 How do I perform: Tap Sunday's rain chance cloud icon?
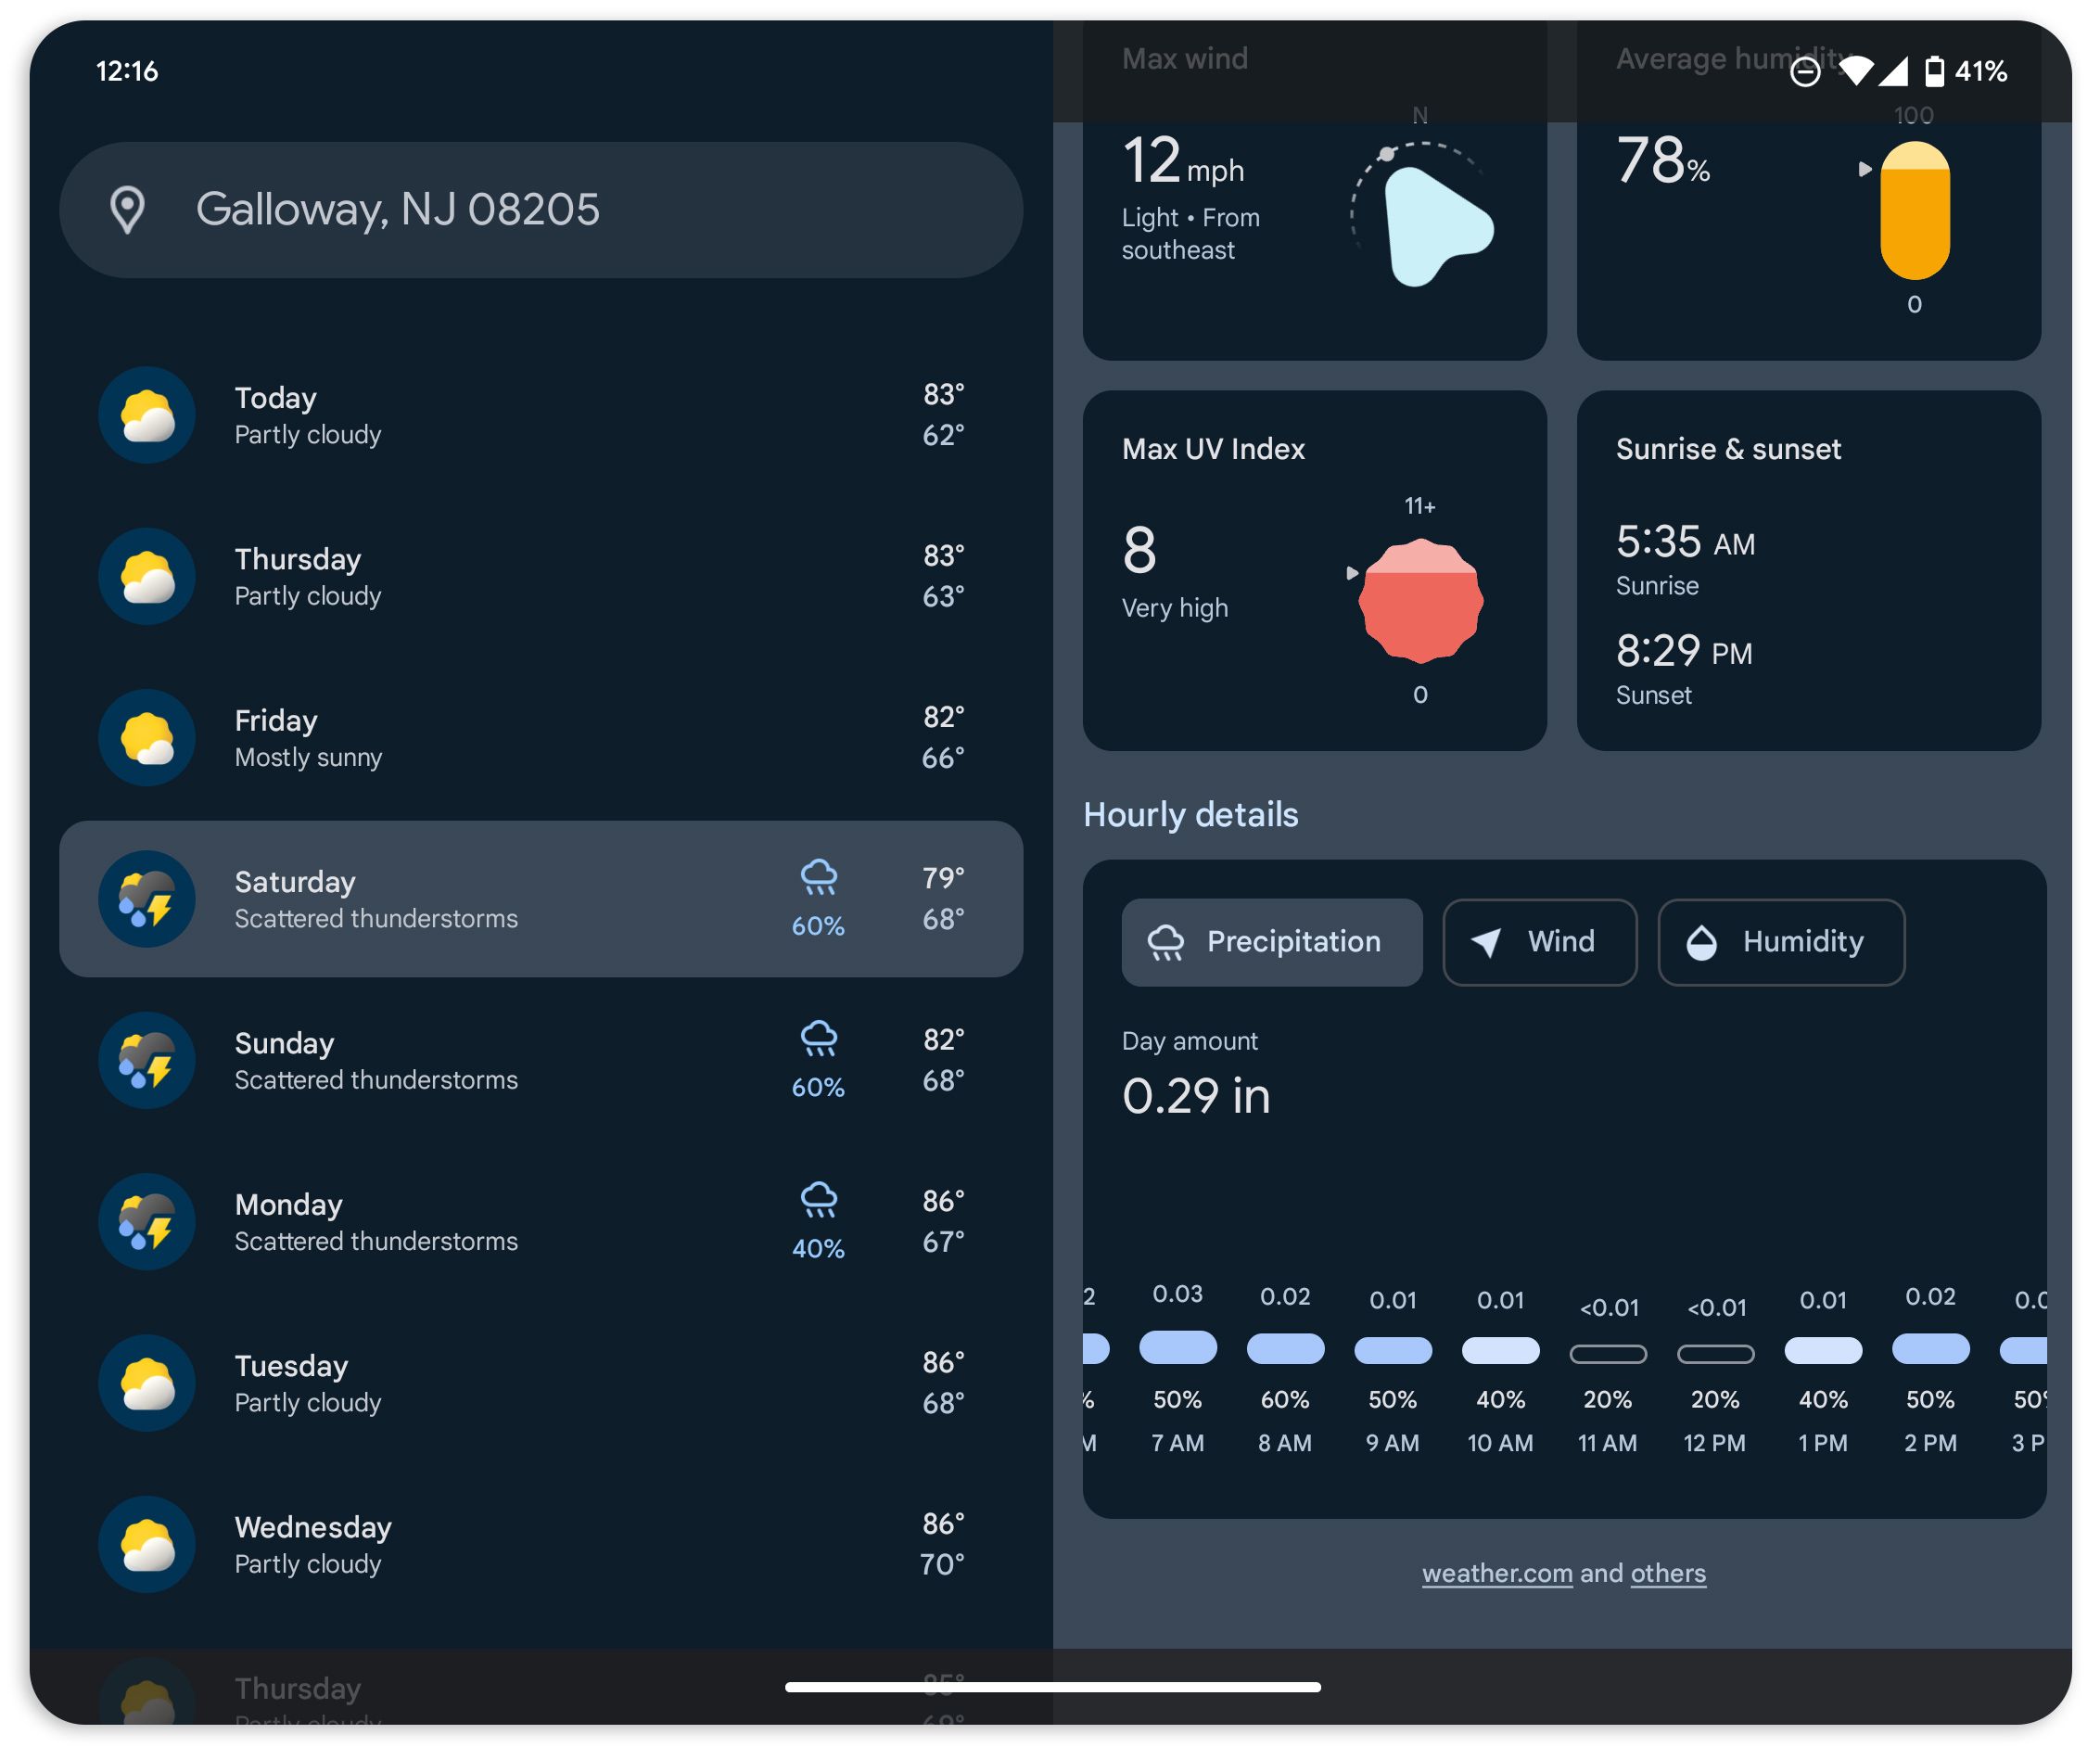pyautogui.click(x=819, y=1039)
